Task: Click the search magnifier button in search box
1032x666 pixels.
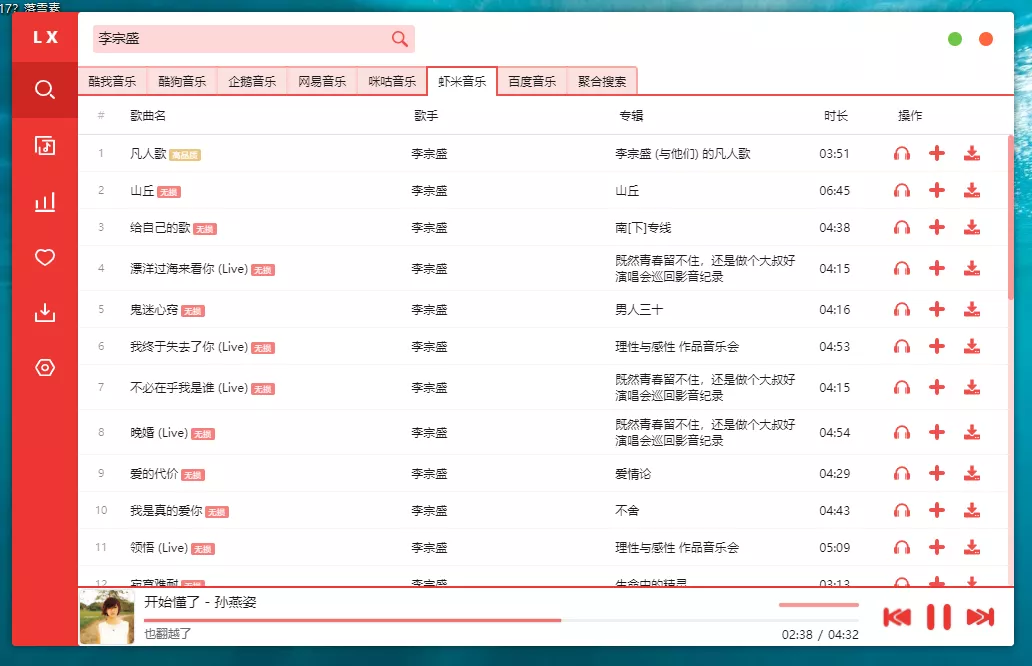Action: (x=399, y=38)
